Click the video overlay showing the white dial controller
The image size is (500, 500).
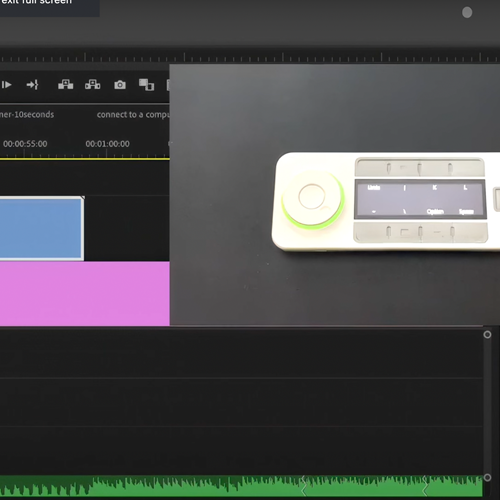(335, 195)
